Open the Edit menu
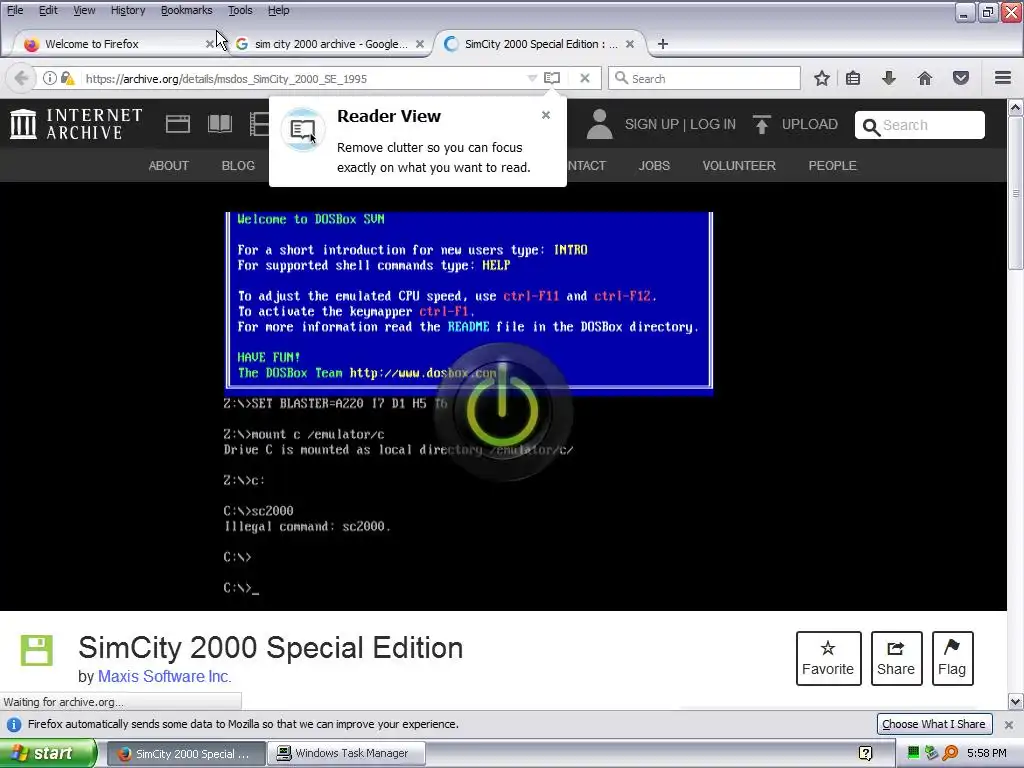 tap(48, 10)
